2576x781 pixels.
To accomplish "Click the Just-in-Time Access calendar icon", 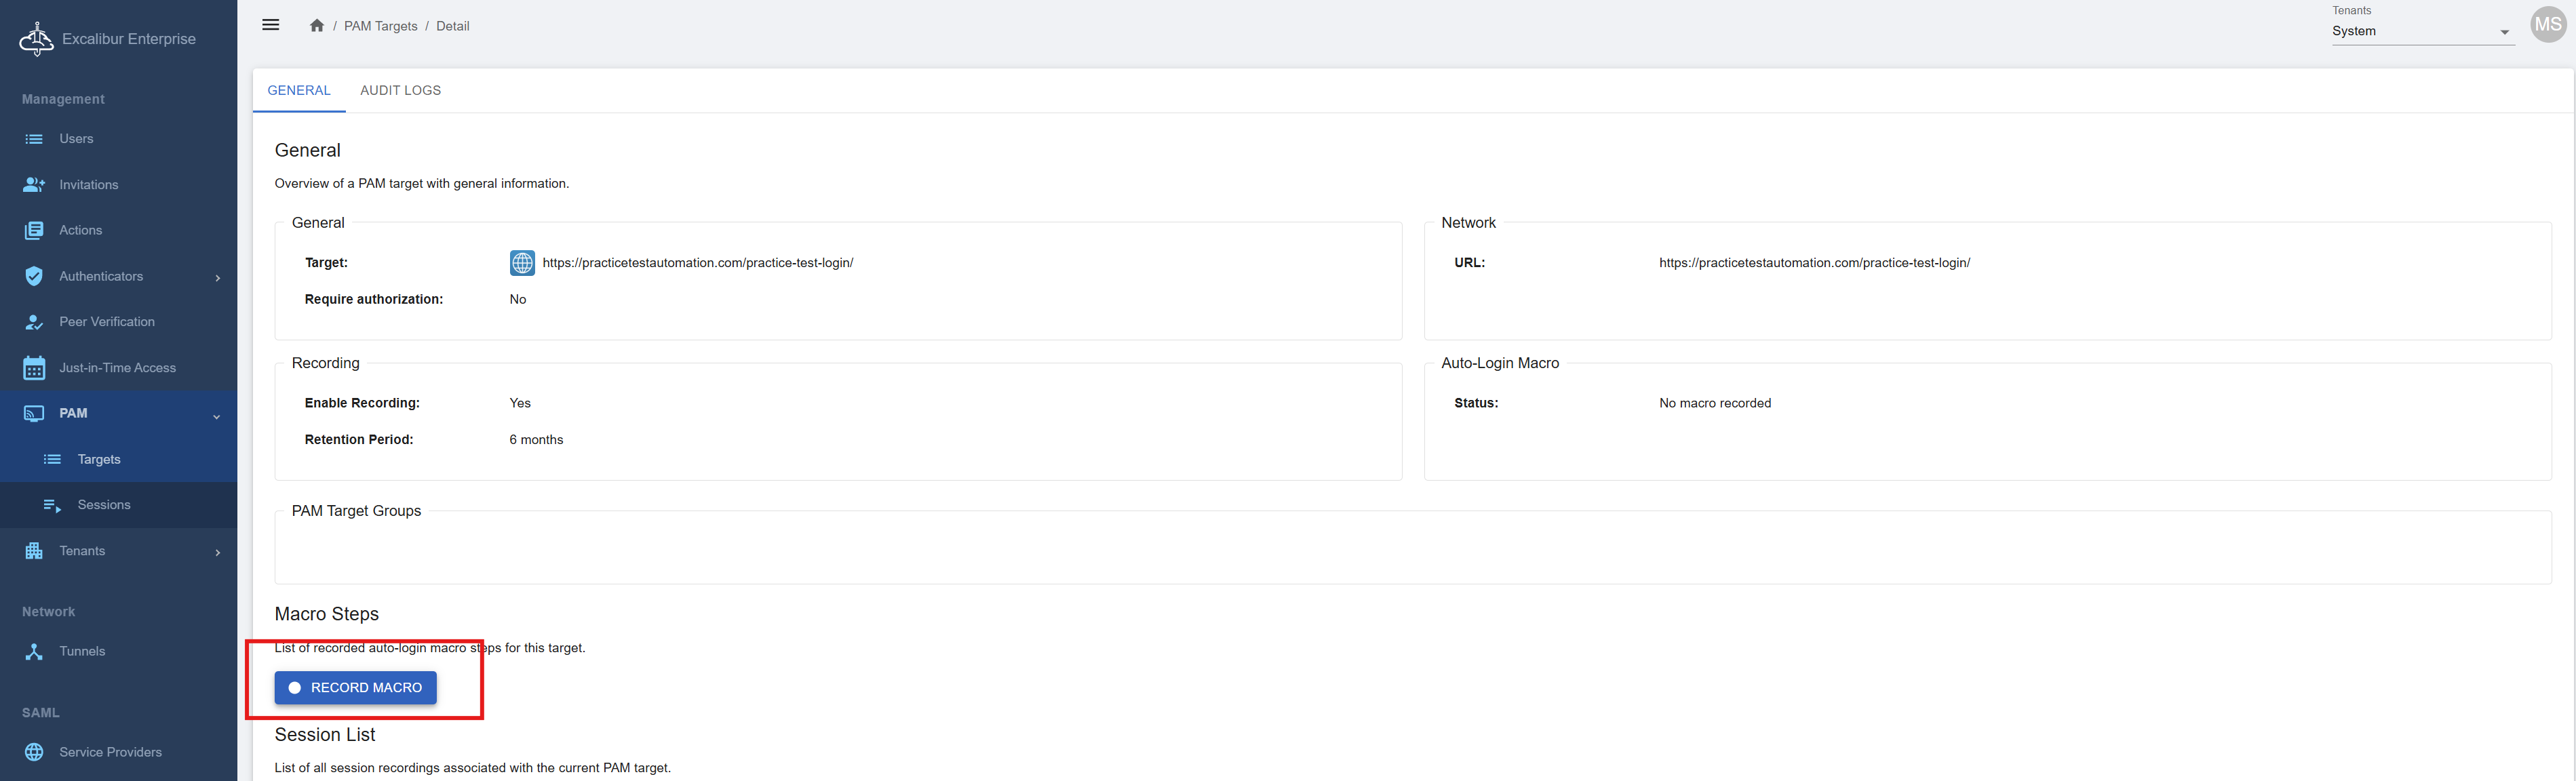I will pos(34,368).
